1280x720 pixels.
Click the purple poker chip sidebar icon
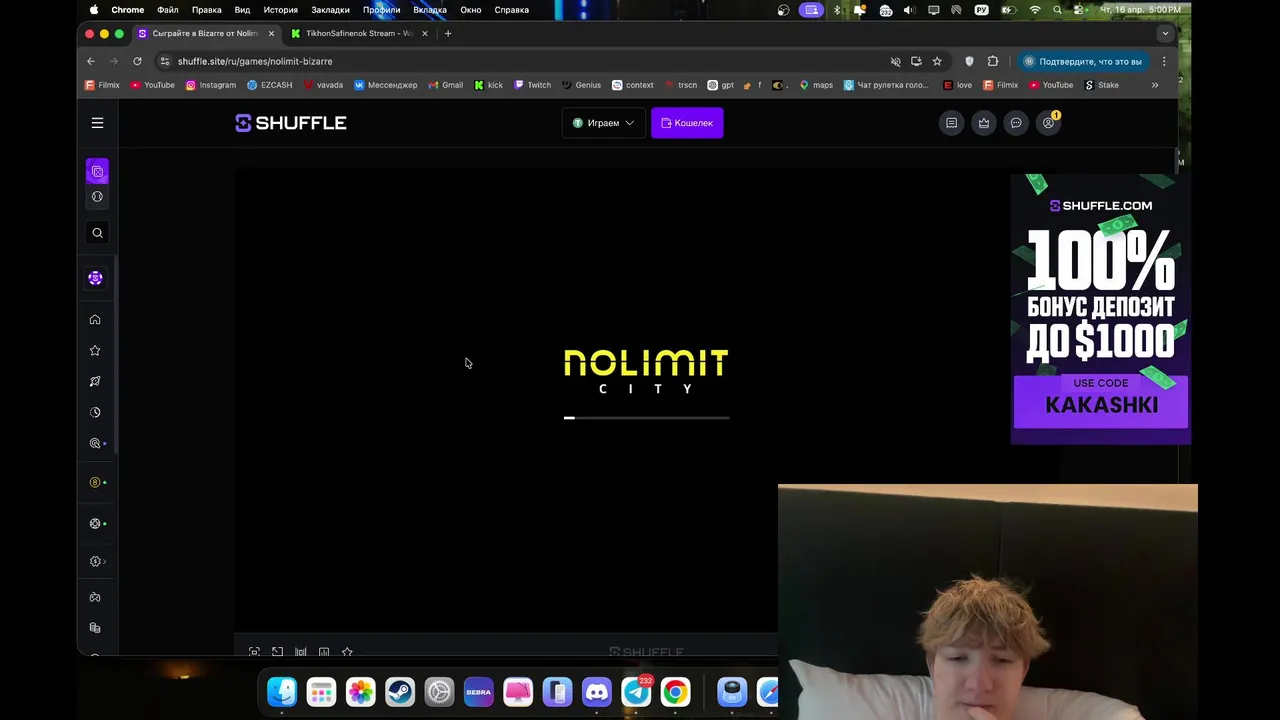(95, 278)
